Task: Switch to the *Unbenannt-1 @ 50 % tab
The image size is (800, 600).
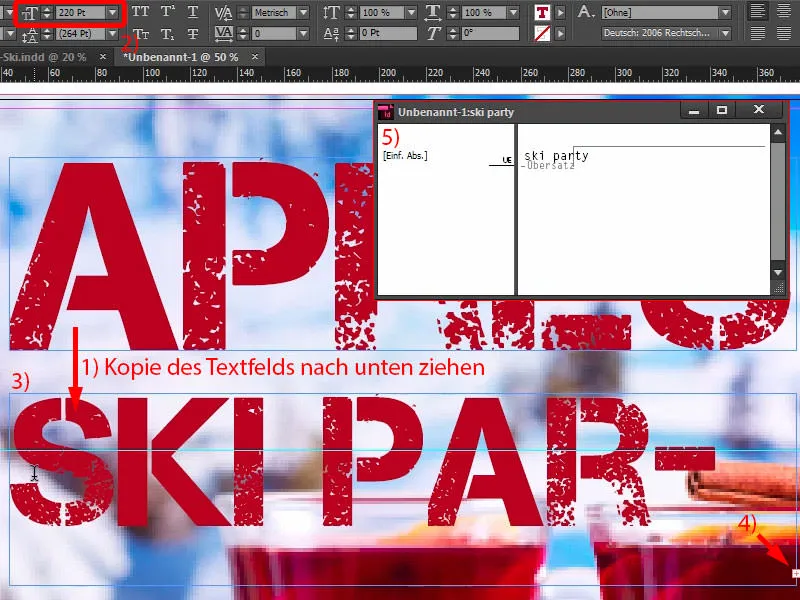Action: coord(181,57)
